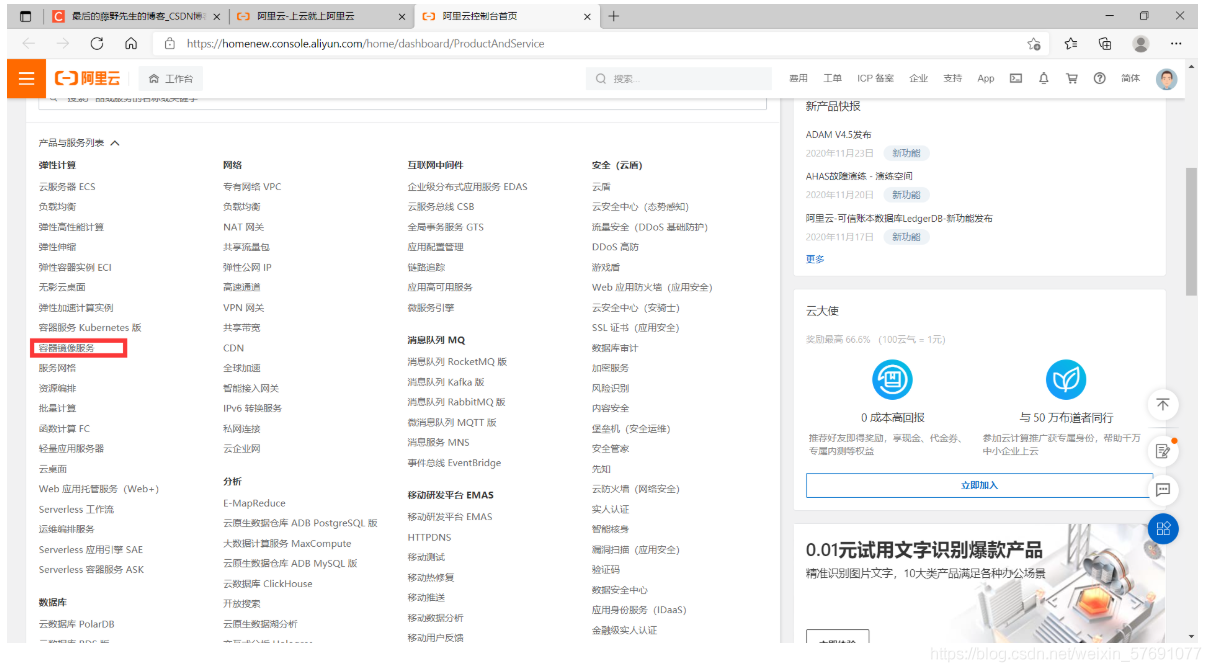Open 函数计算 FC
1211x672 pixels.
(64, 429)
